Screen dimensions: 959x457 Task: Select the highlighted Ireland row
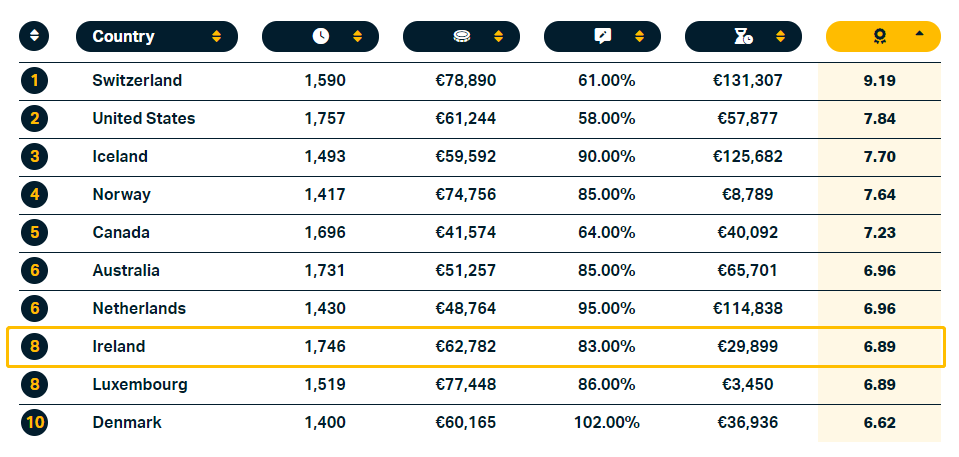pyautogui.click(x=476, y=347)
